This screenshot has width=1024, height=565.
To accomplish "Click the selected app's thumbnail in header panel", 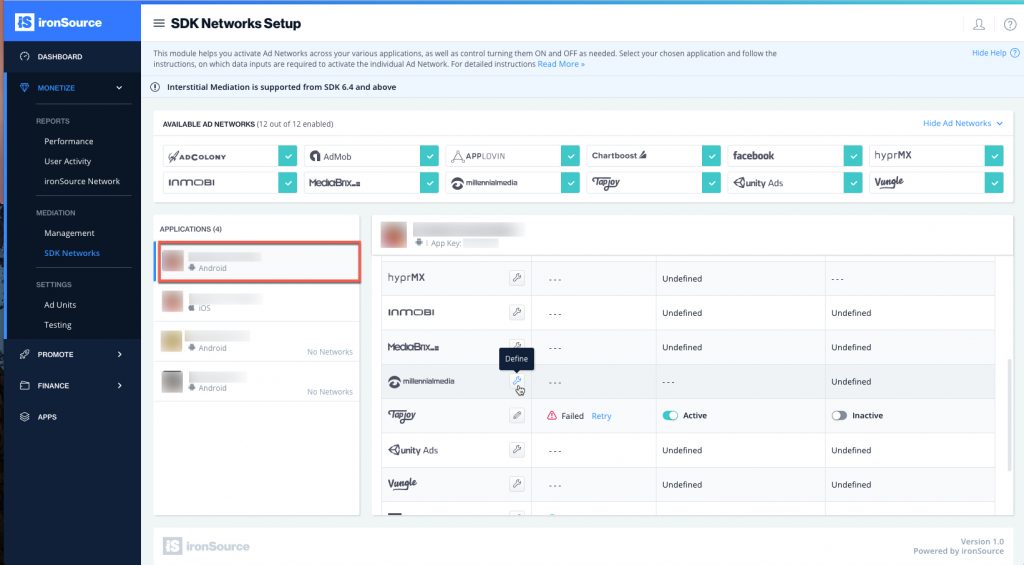I will click(x=394, y=235).
